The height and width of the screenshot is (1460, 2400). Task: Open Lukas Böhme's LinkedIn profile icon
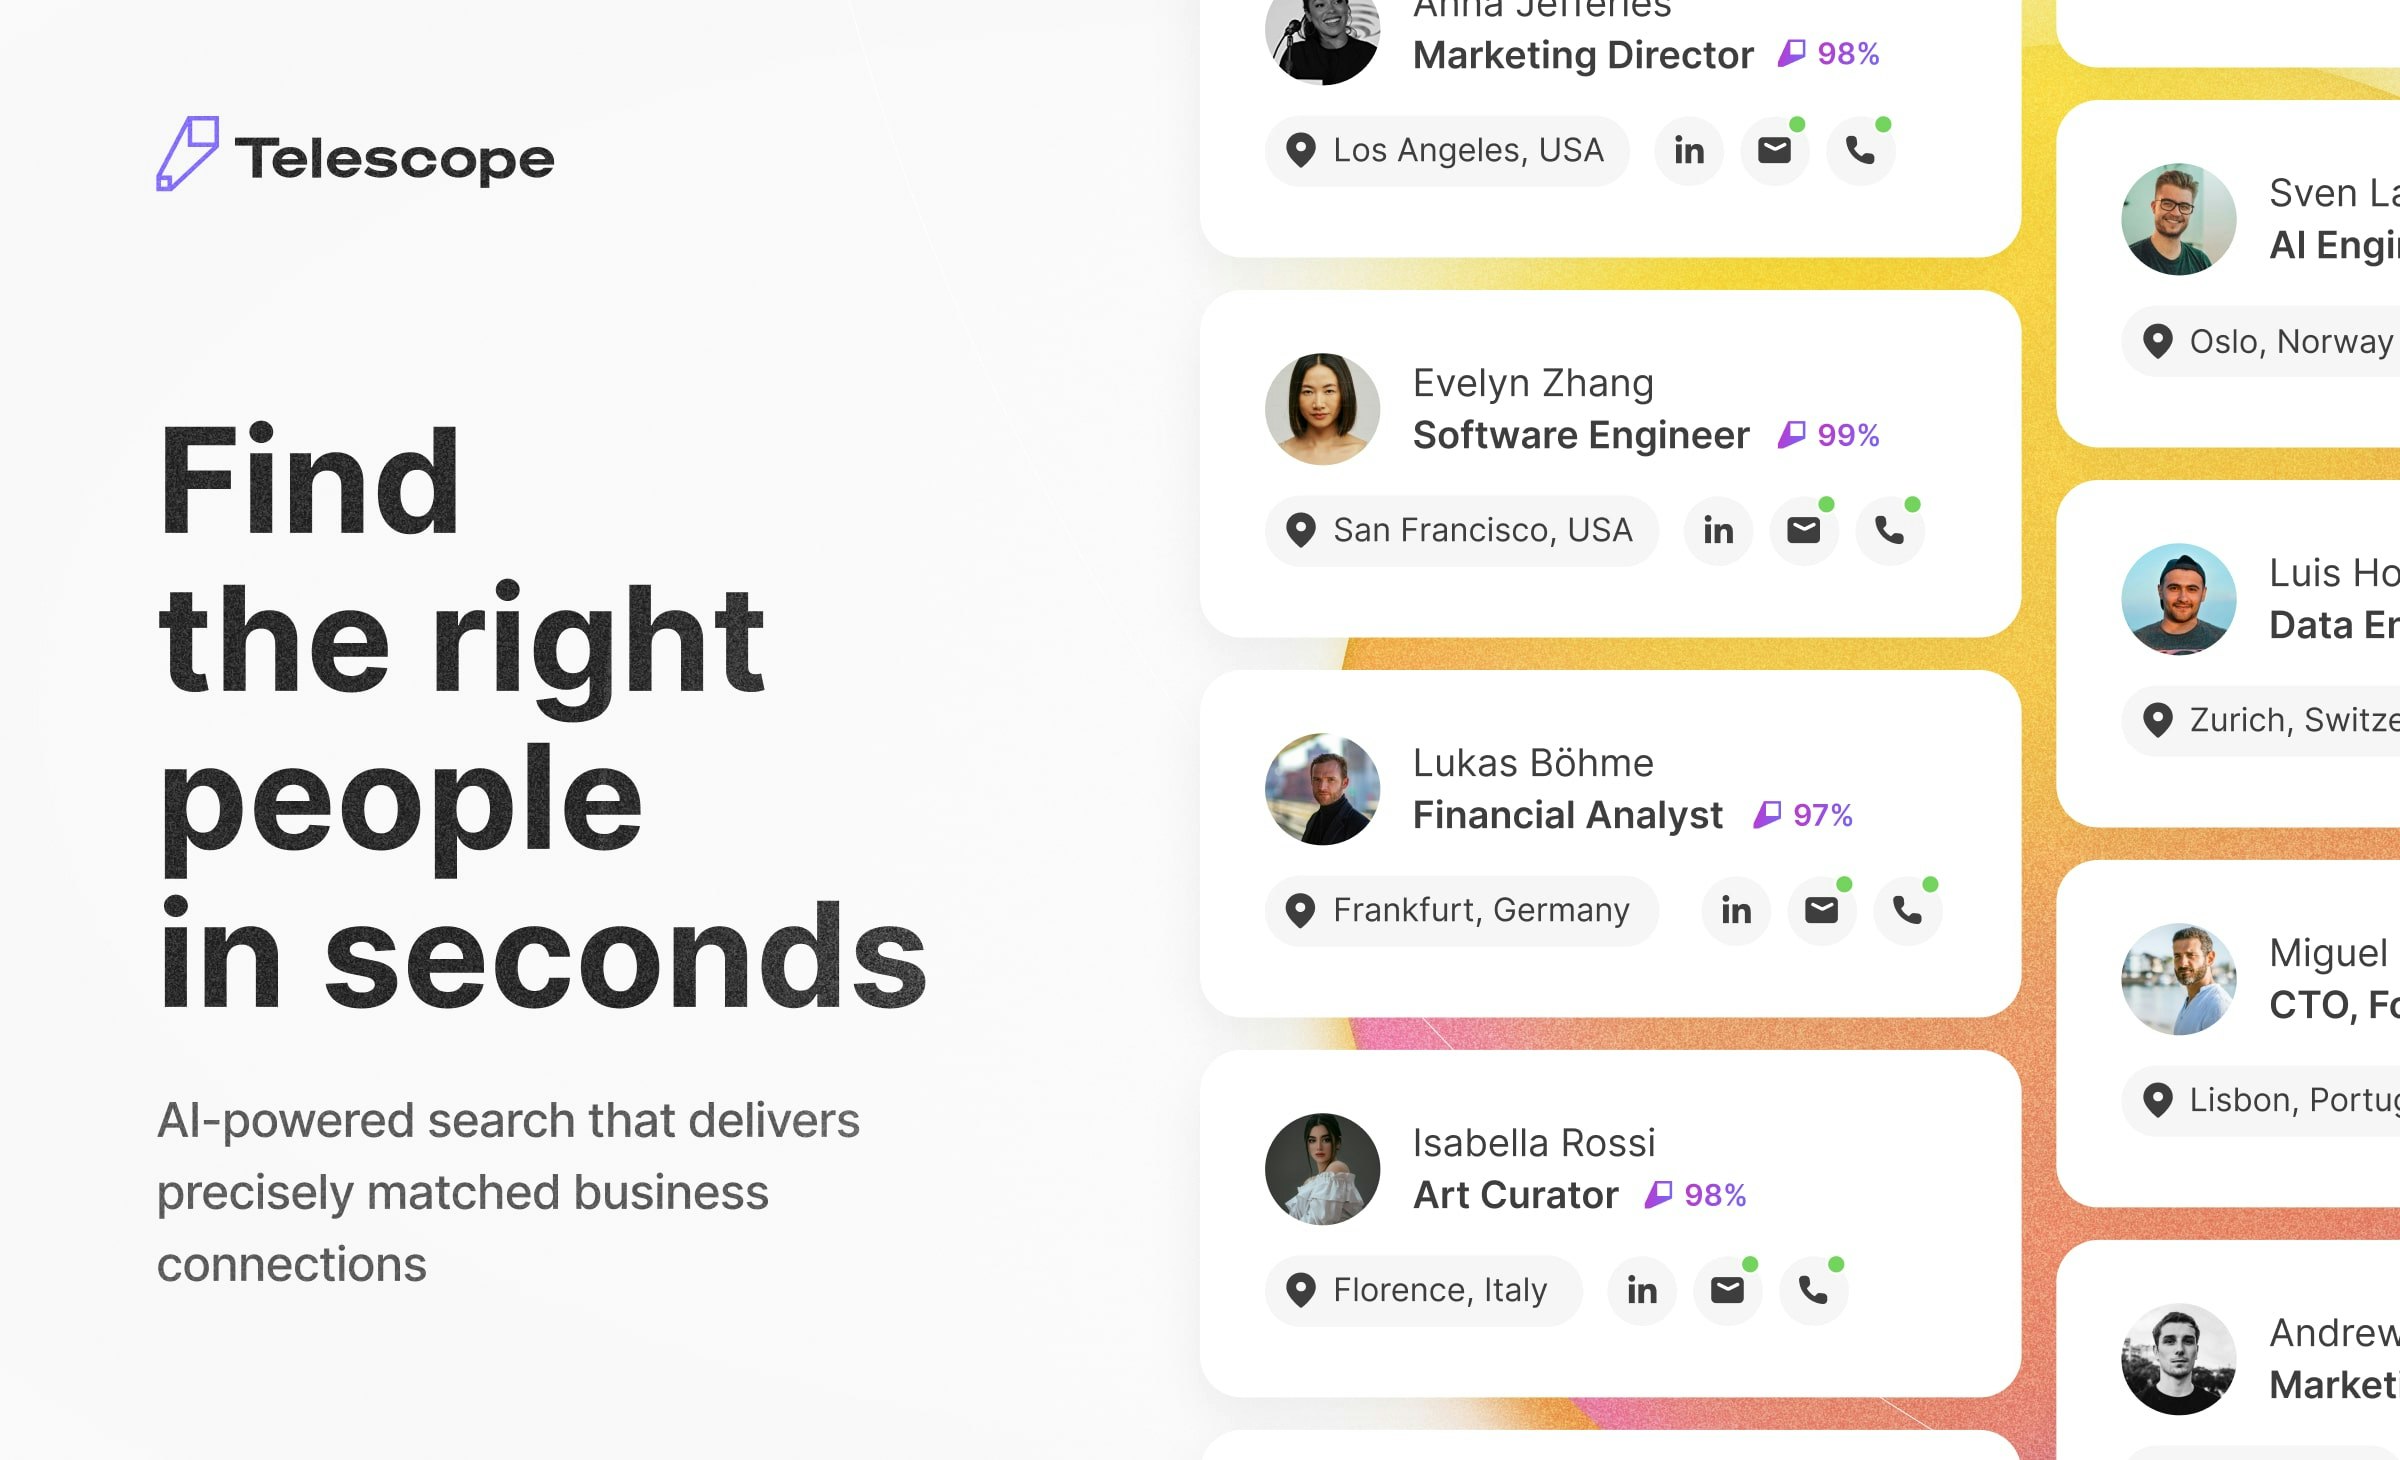pyautogui.click(x=1736, y=911)
